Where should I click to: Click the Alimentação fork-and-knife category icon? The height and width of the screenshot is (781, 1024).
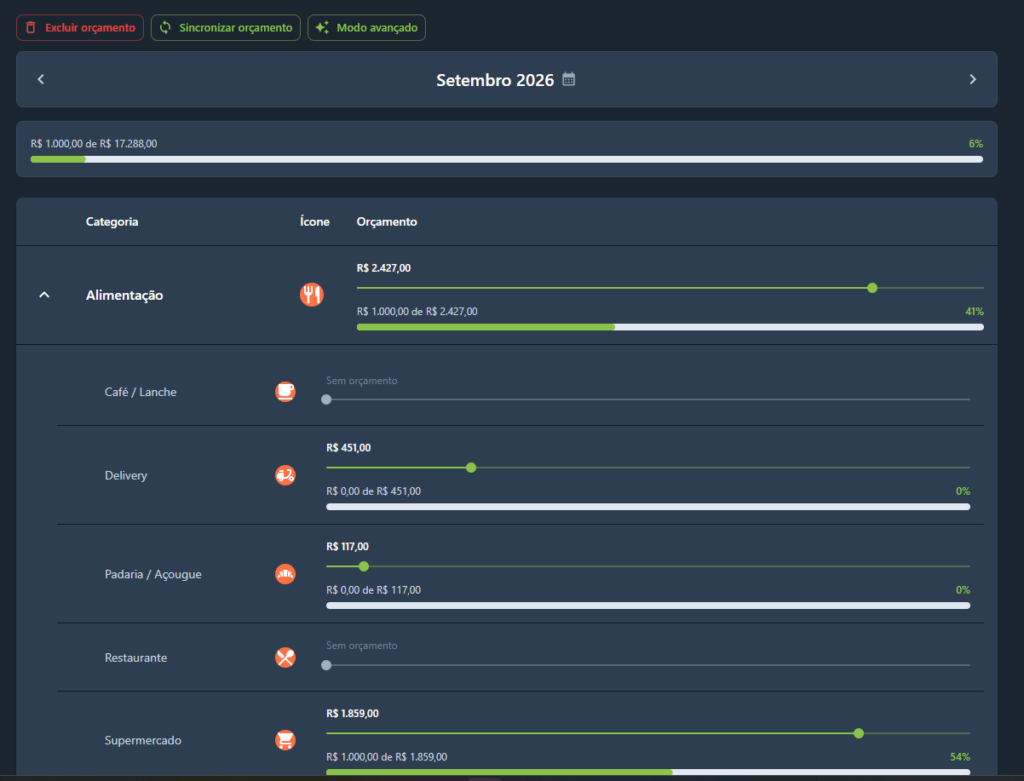coord(312,295)
